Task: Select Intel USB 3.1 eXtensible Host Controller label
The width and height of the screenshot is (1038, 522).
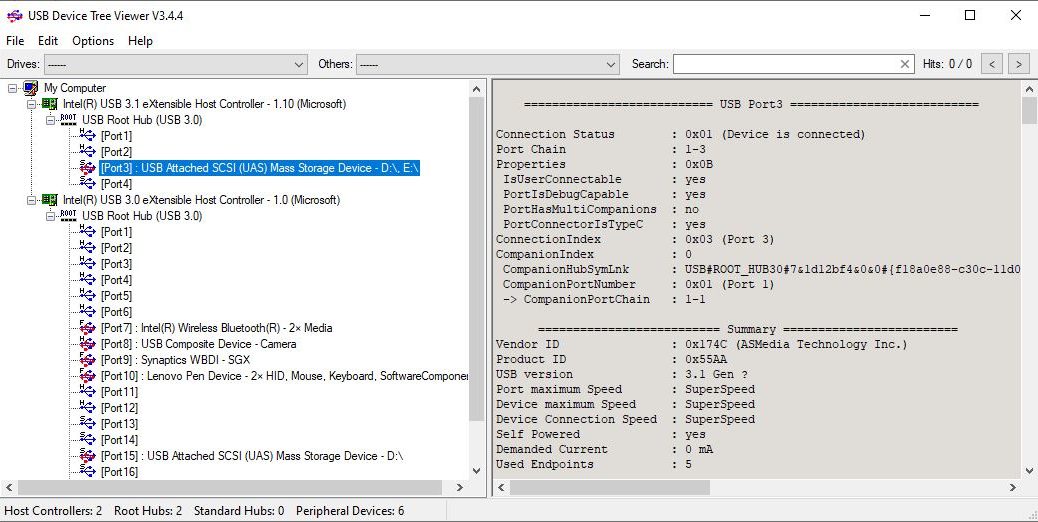Action: coord(205,104)
